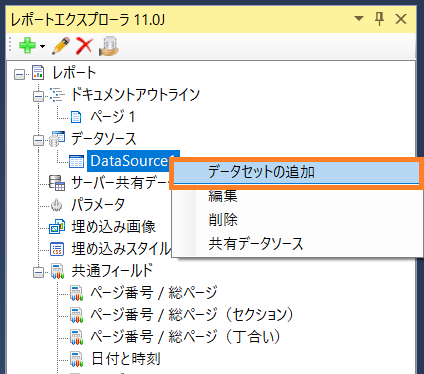This screenshot has height=374, width=424.
Task: Click the 埋め込みスタイル css icon
Action: [57, 249]
